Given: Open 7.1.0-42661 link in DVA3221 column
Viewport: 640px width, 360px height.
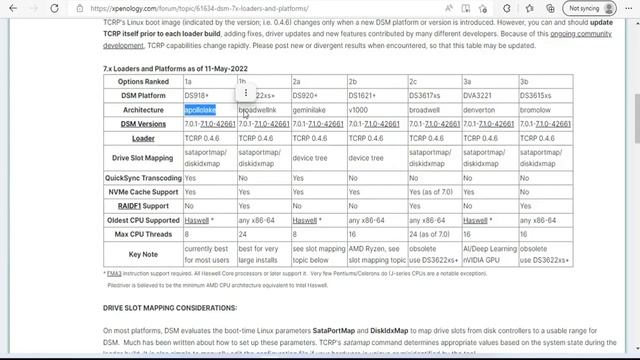Looking at the screenshot, I should click(x=496, y=124).
